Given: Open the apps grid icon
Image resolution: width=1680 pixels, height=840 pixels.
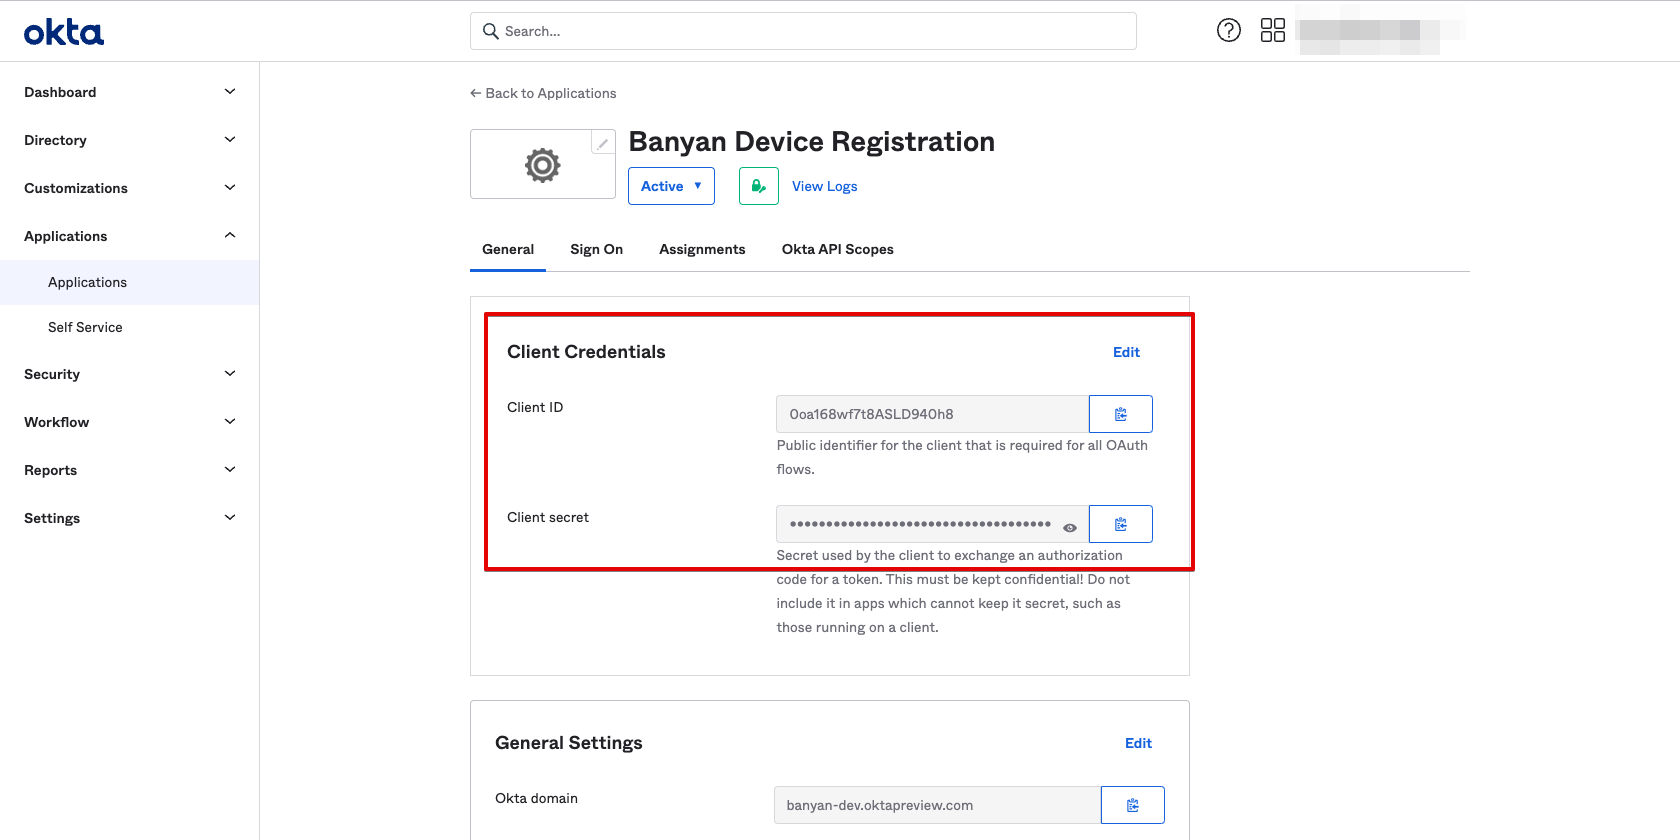Looking at the screenshot, I should click(1272, 30).
